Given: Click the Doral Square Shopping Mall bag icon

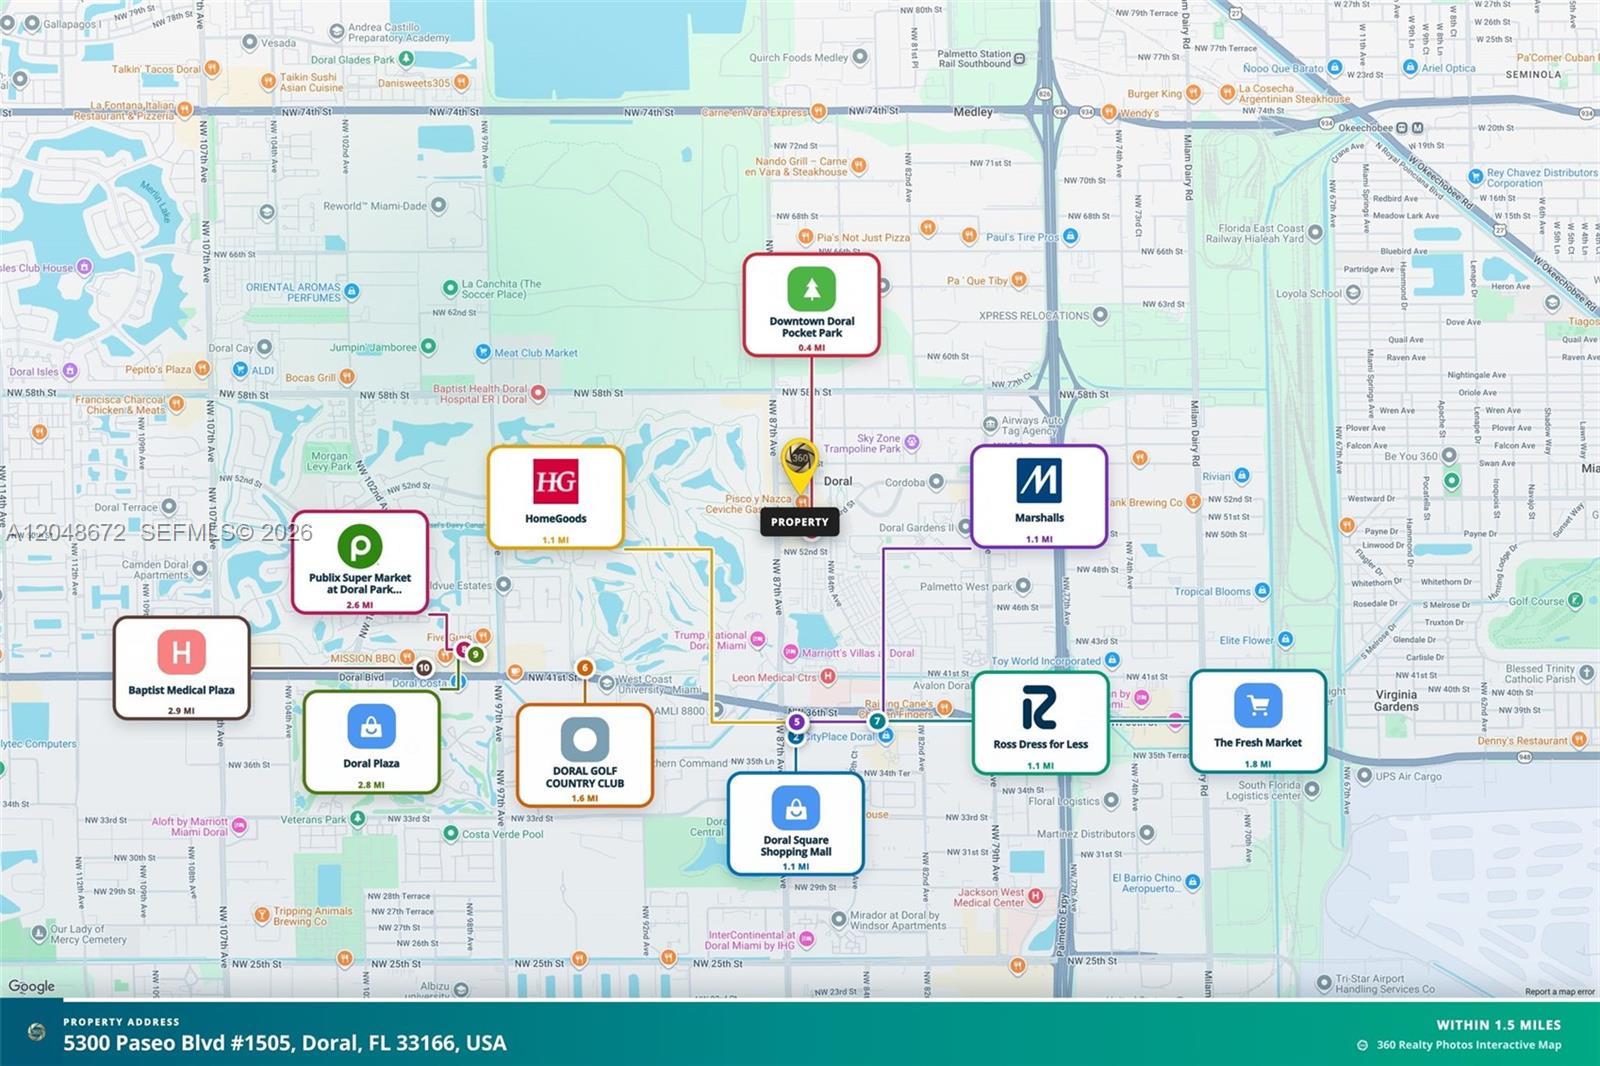Looking at the screenshot, I should click(796, 808).
